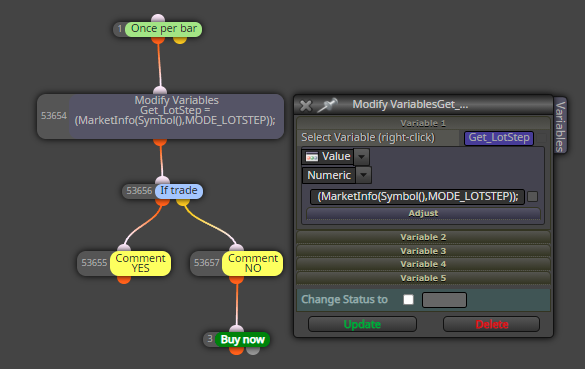
Task: Open the Numeric dropdown arrow
Action: [x=364, y=175]
